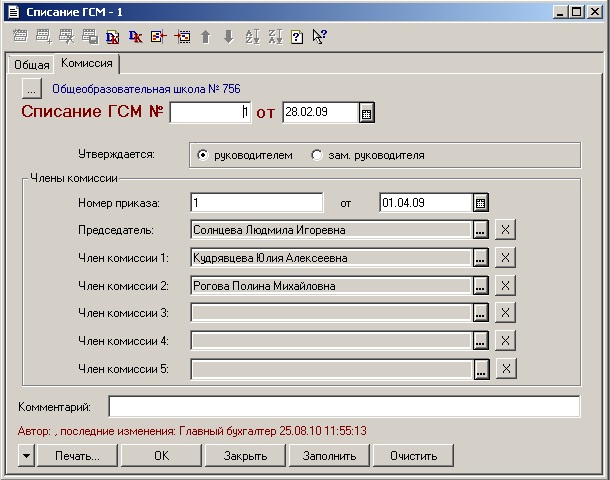Open the selection list for Председатель
This screenshot has height=480, width=610.
point(481,230)
